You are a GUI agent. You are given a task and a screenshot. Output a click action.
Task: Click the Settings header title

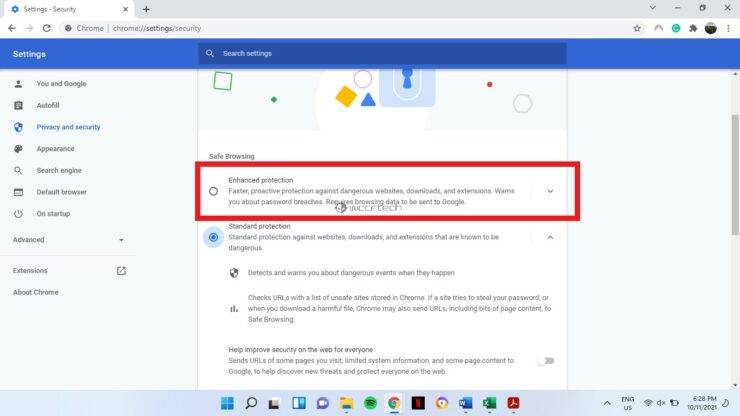point(29,54)
